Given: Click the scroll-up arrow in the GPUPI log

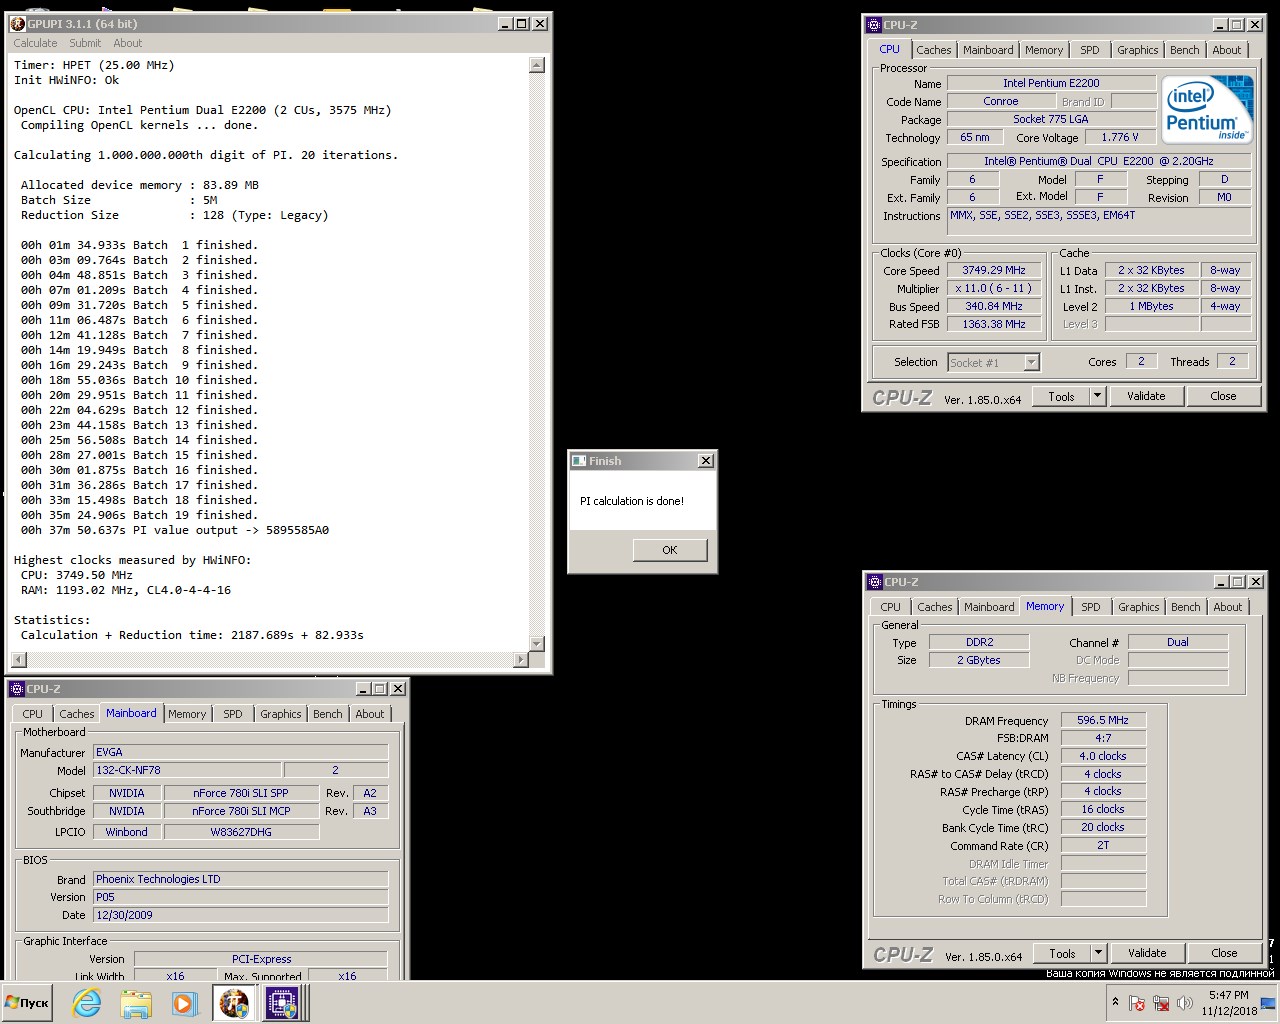Looking at the screenshot, I should click(x=537, y=65).
